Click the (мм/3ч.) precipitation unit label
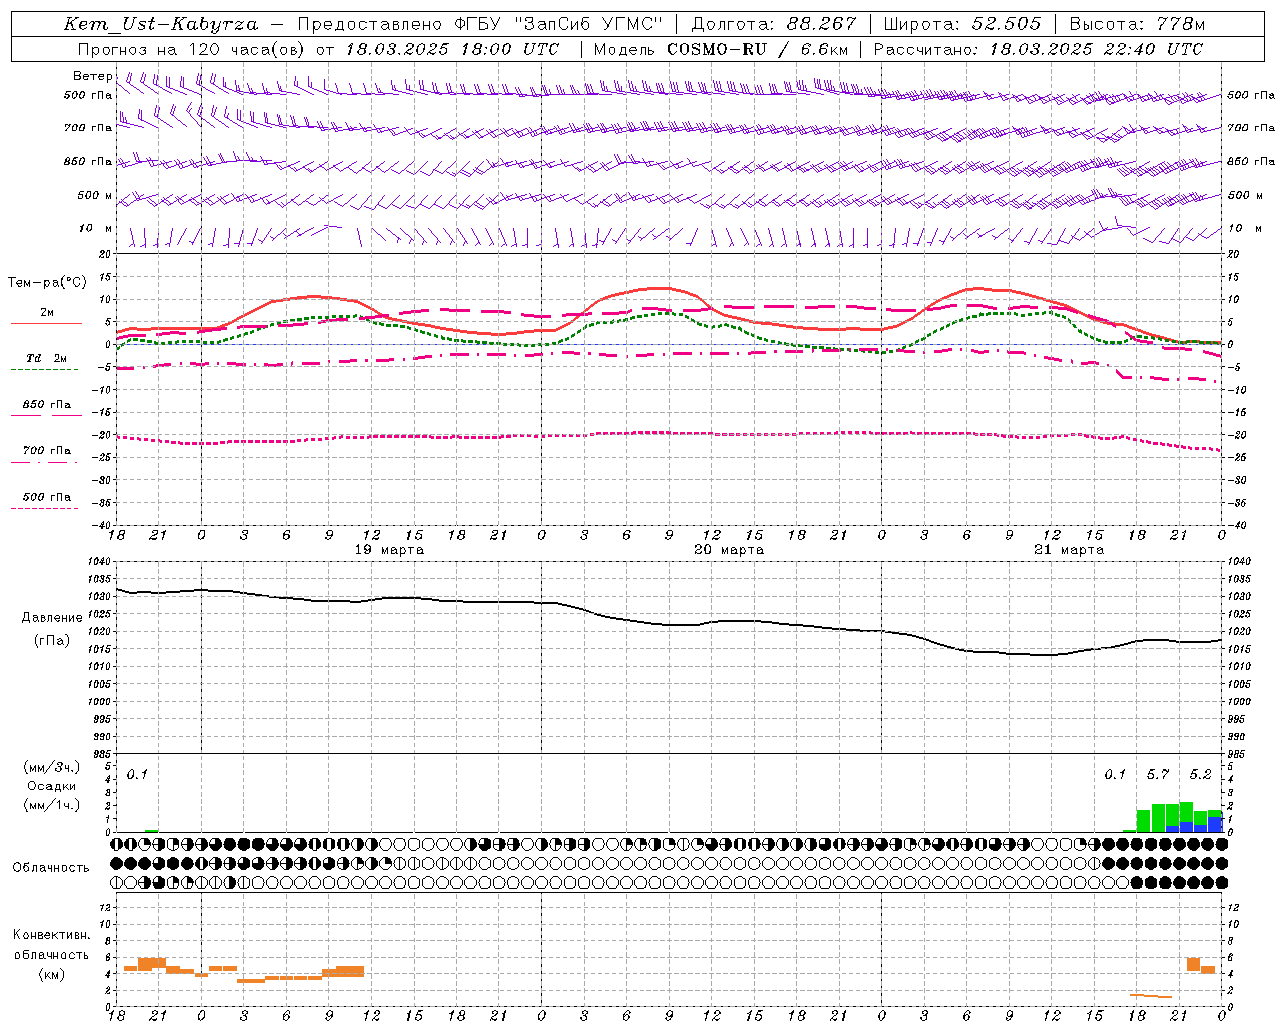1280x1024 pixels. tap(52, 767)
